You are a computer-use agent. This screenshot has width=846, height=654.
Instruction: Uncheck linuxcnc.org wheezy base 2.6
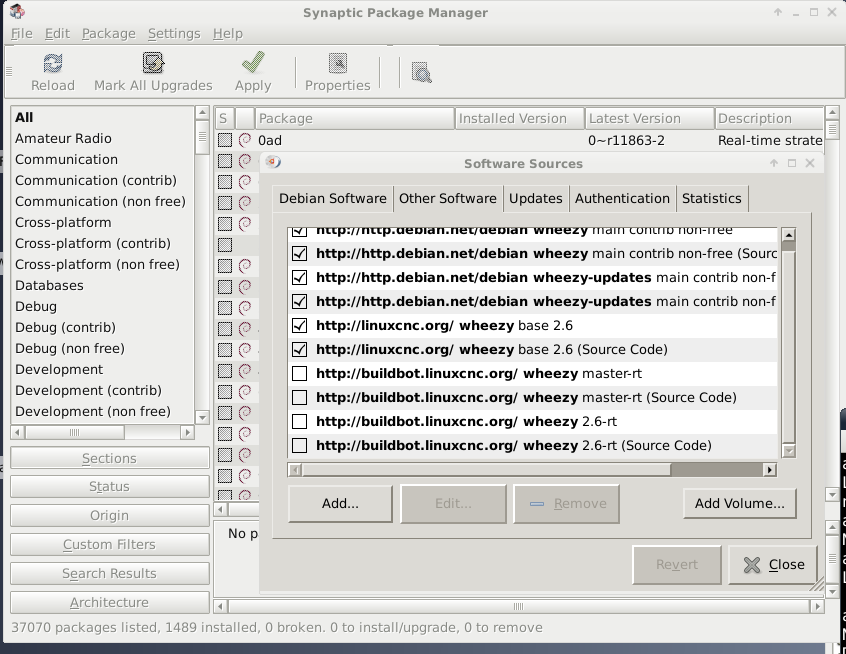click(x=299, y=325)
